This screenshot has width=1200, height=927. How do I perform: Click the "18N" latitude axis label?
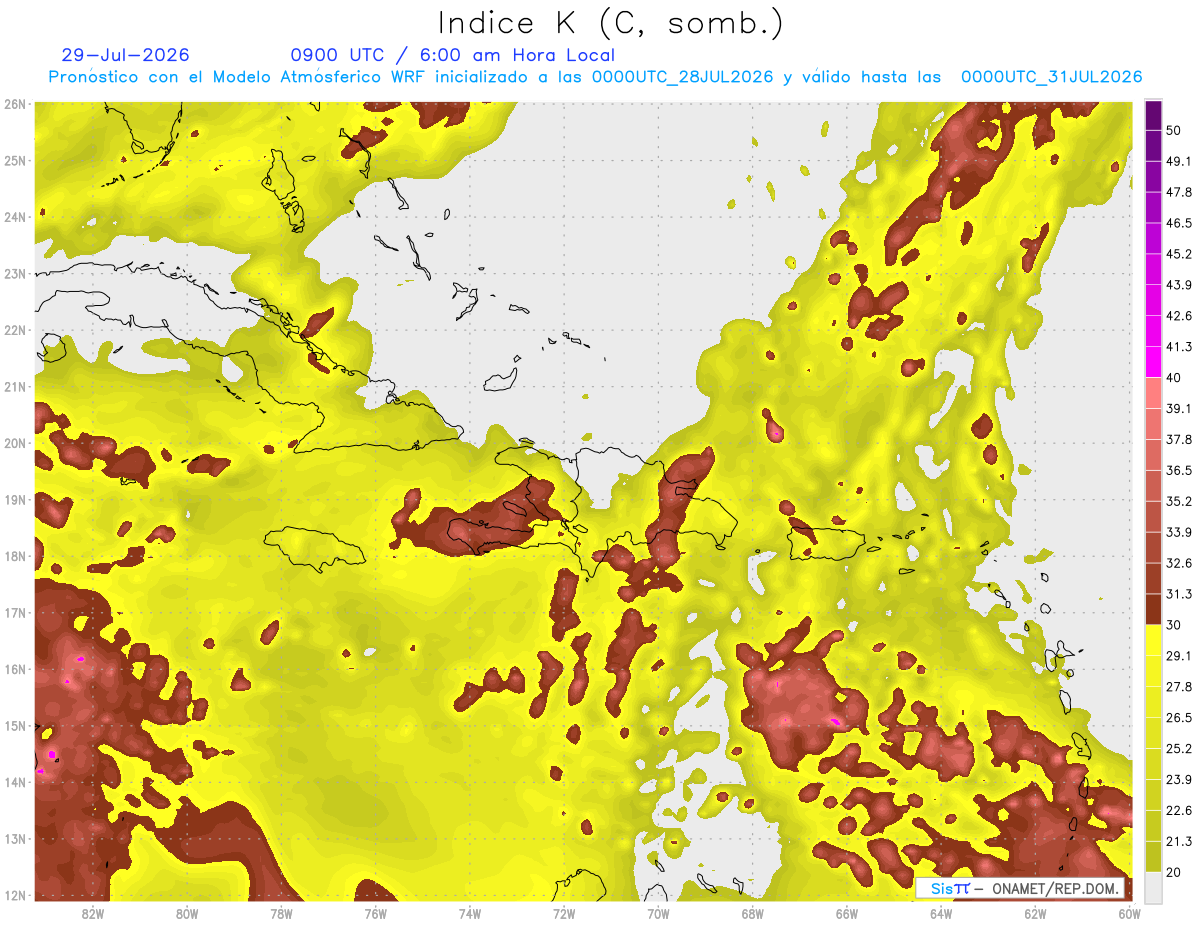[x=15, y=556]
